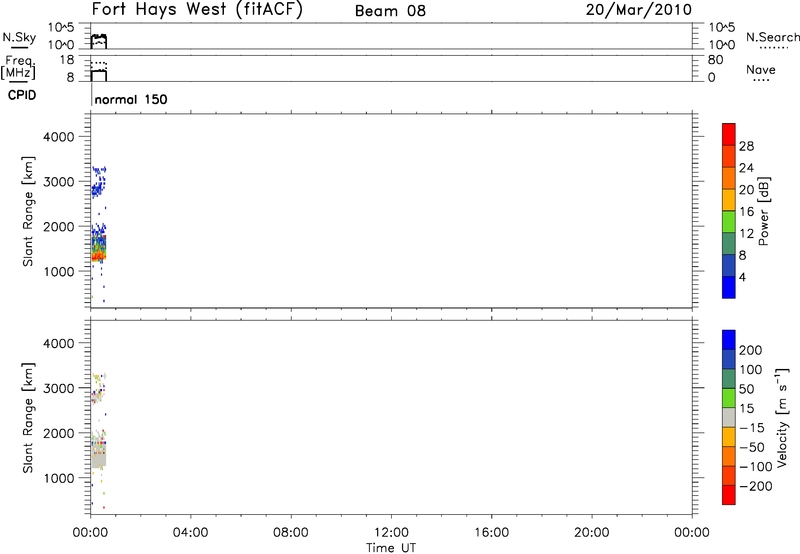Click the left '10^5' noise axis label
This screenshot has width=800, height=554.
(61, 28)
